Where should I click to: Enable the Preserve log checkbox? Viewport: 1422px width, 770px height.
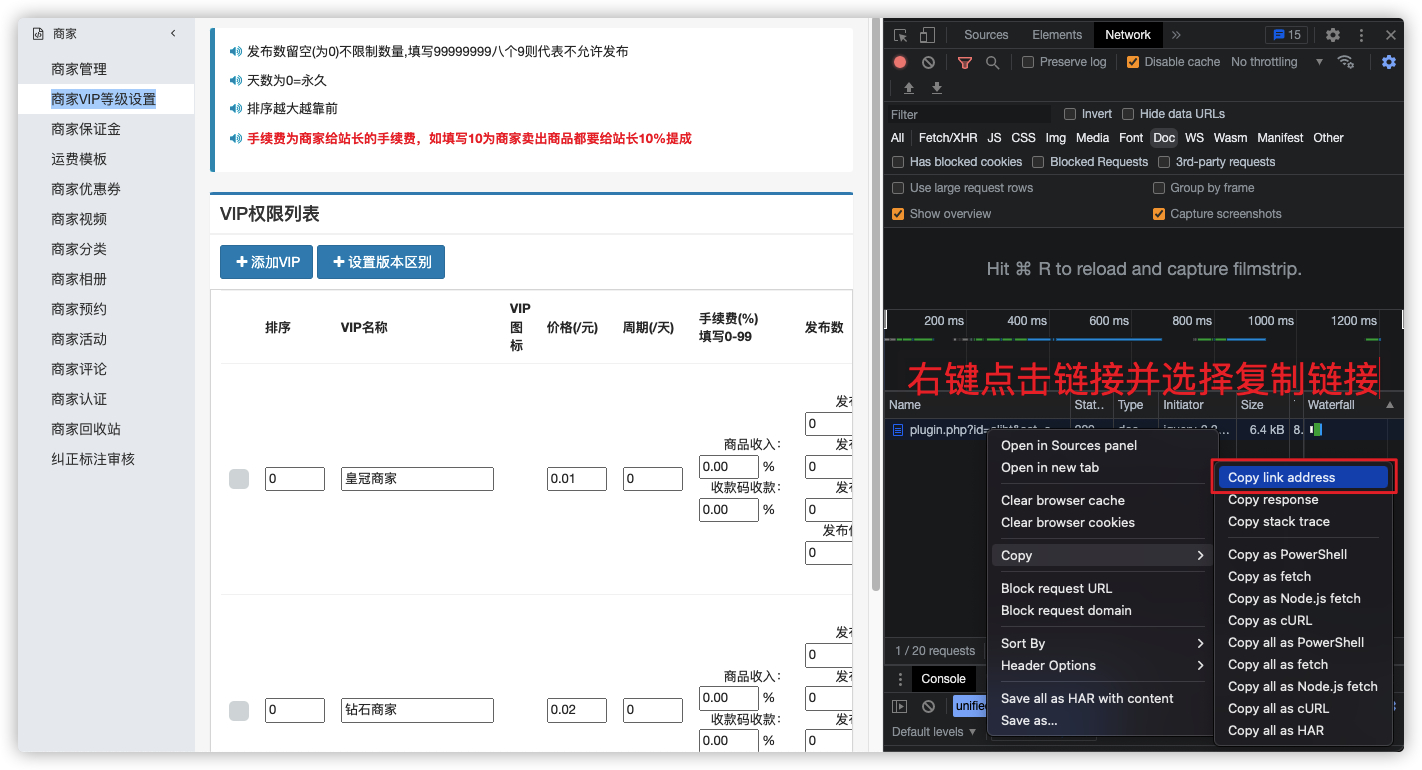pos(1028,62)
